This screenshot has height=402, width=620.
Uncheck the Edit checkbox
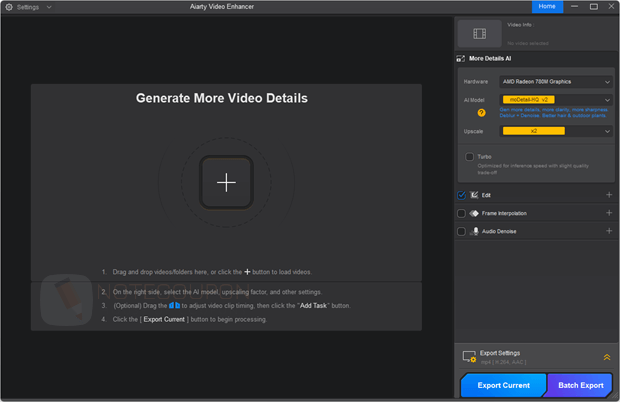(461, 195)
